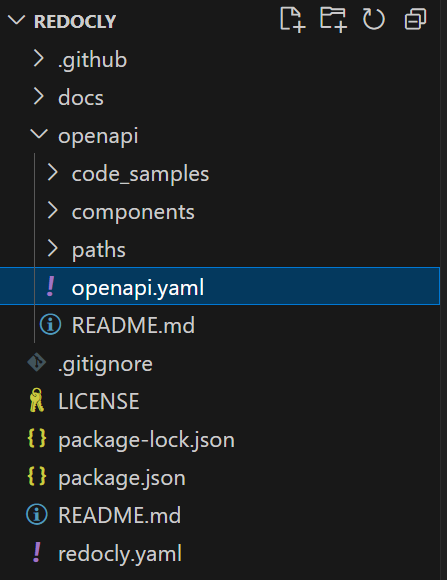Click the keys icon beside LICENSE
Image resolution: width=447 pixels, height=580 pixels.
[37, 401]
